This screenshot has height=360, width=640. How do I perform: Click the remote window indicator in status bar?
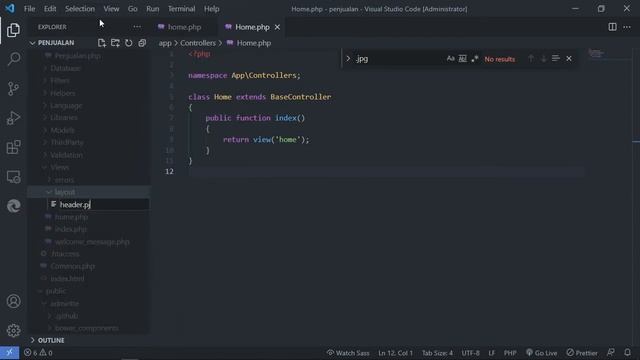[9, 353]
